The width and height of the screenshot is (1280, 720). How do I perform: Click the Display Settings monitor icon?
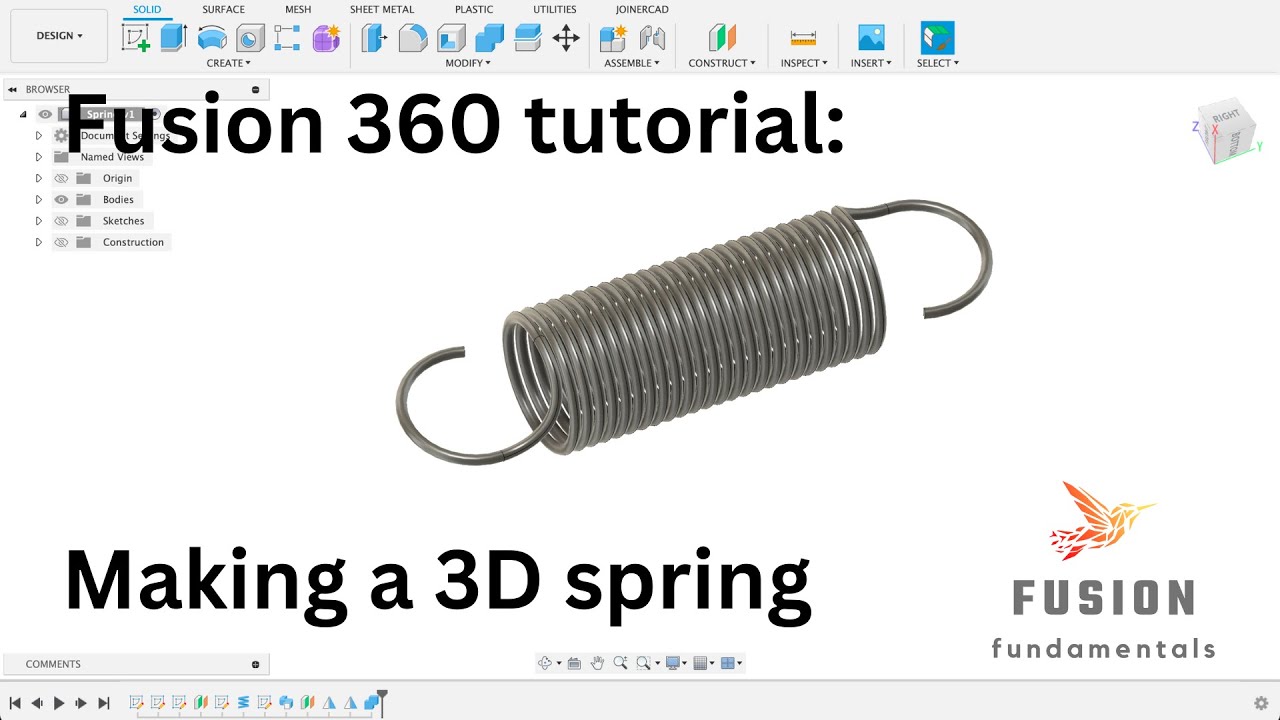click(673, 663)
